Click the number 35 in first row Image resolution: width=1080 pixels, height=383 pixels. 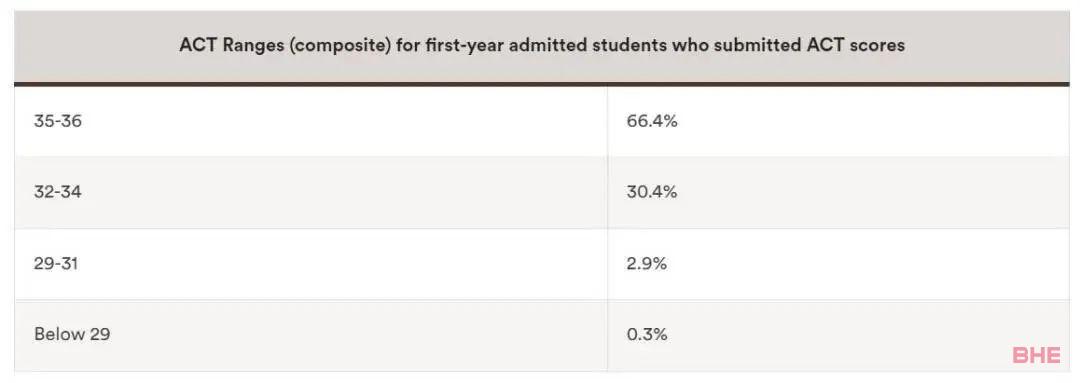(x=43, y=121)
